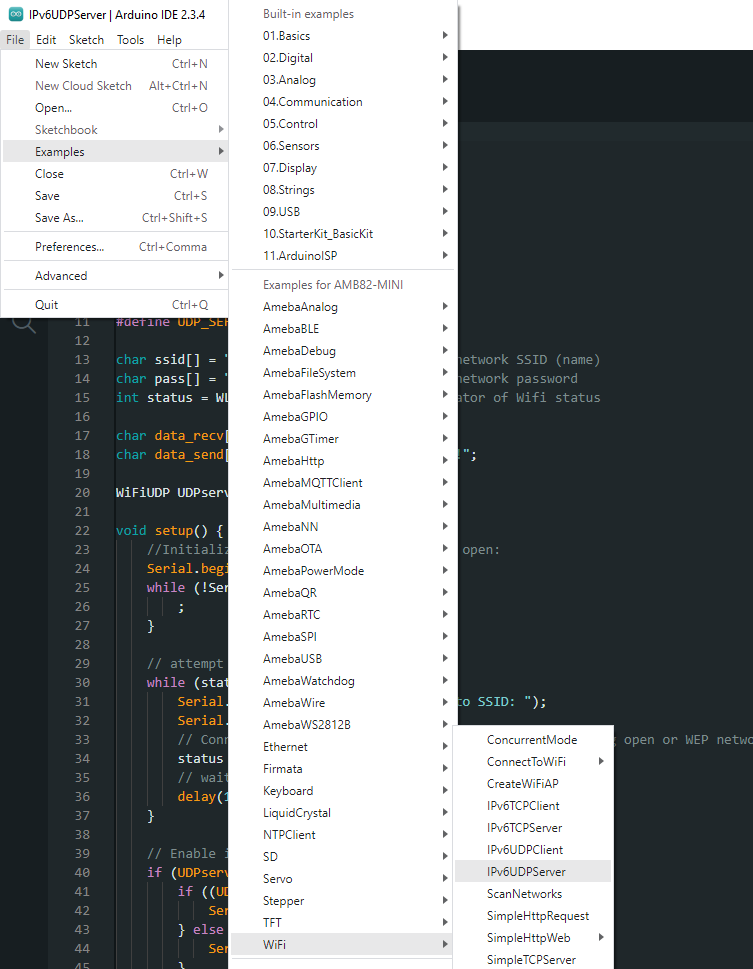Click Preferences... in the File menu

point(69,247)
